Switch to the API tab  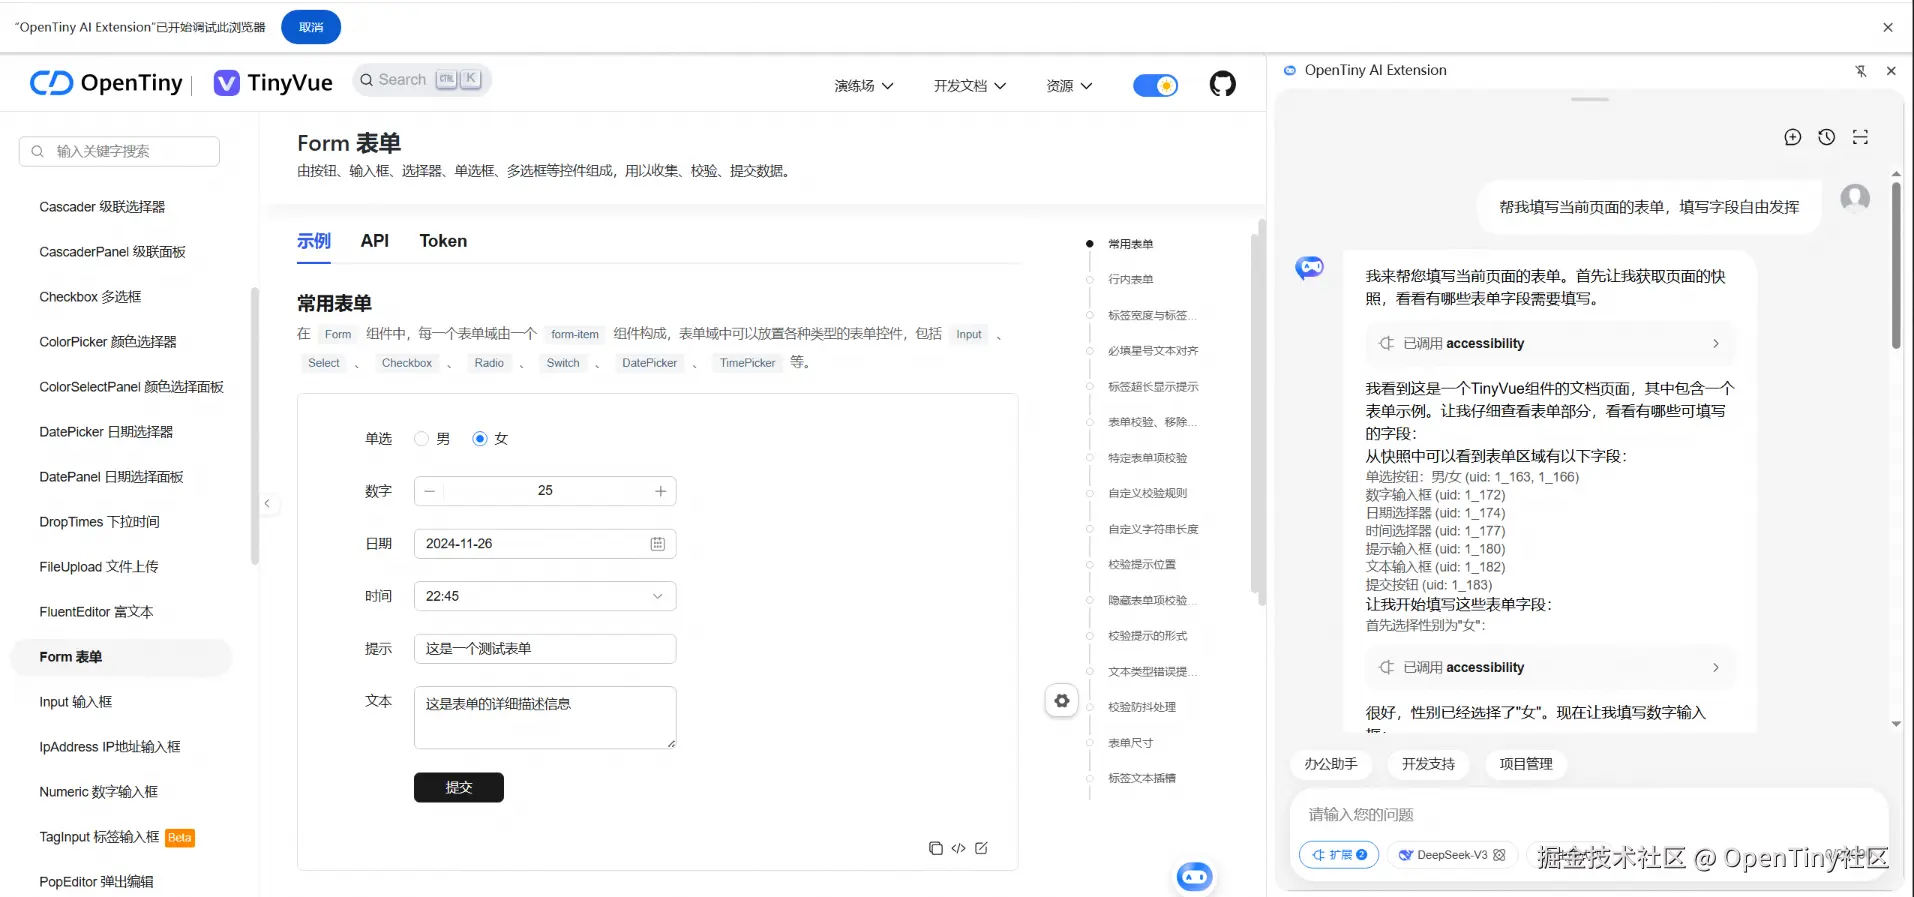click(375, 241)
